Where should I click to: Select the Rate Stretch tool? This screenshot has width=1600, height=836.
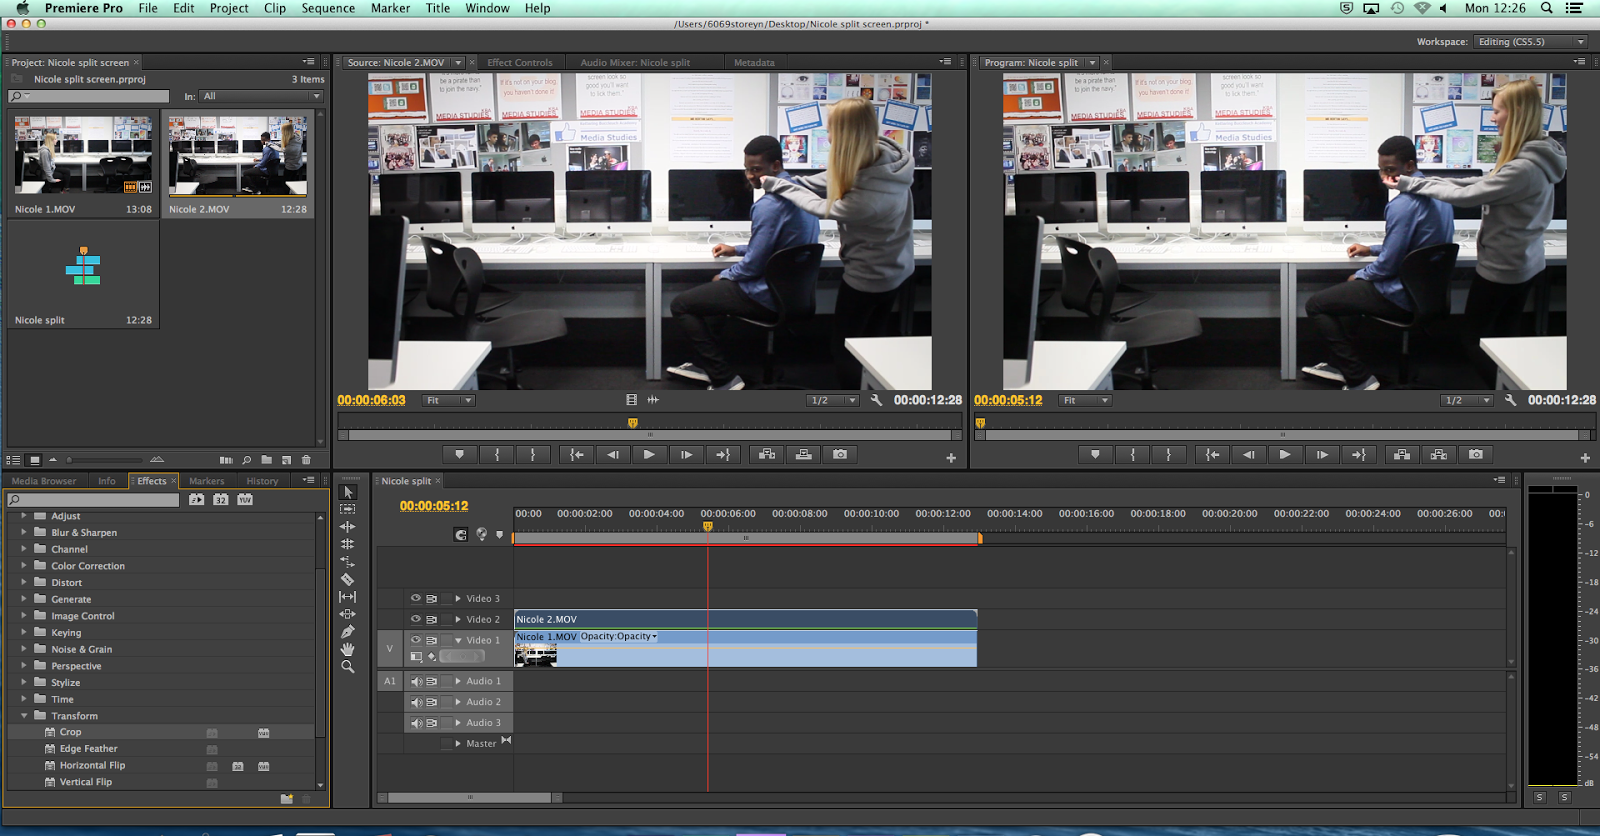pyautogui.click(x=348, y=562)
